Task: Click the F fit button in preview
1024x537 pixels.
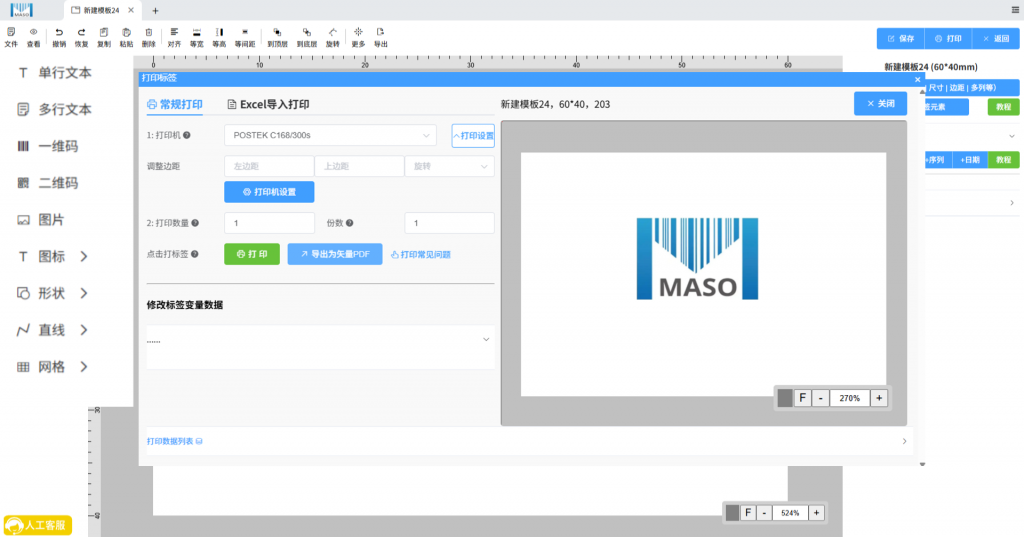Action: 803,398
